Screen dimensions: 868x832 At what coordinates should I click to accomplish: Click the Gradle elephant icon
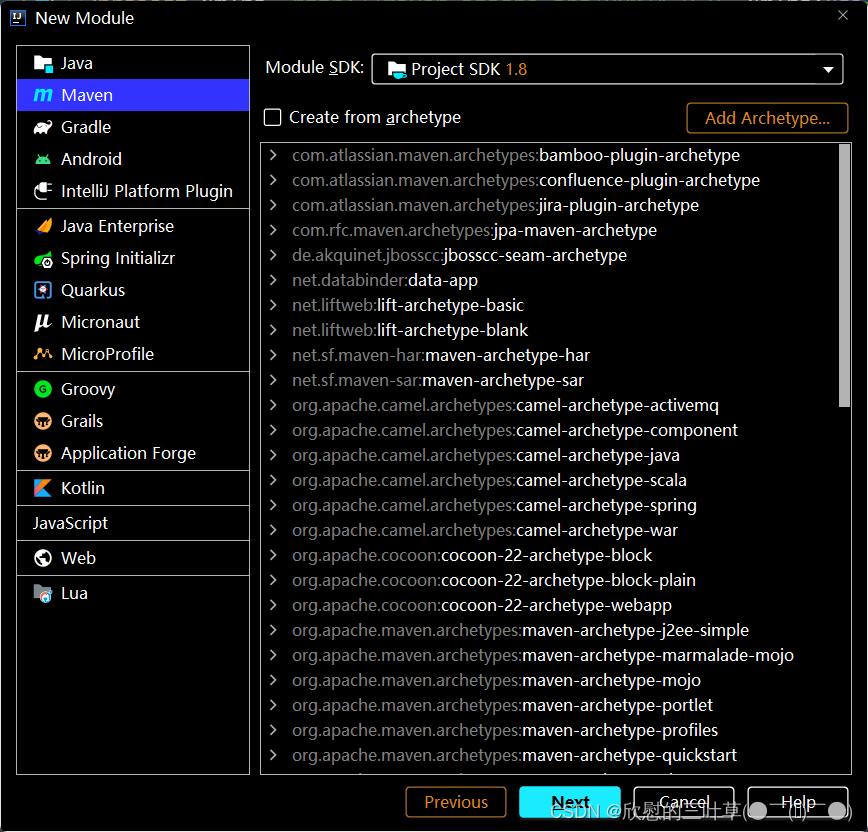(x=43, y=127)
